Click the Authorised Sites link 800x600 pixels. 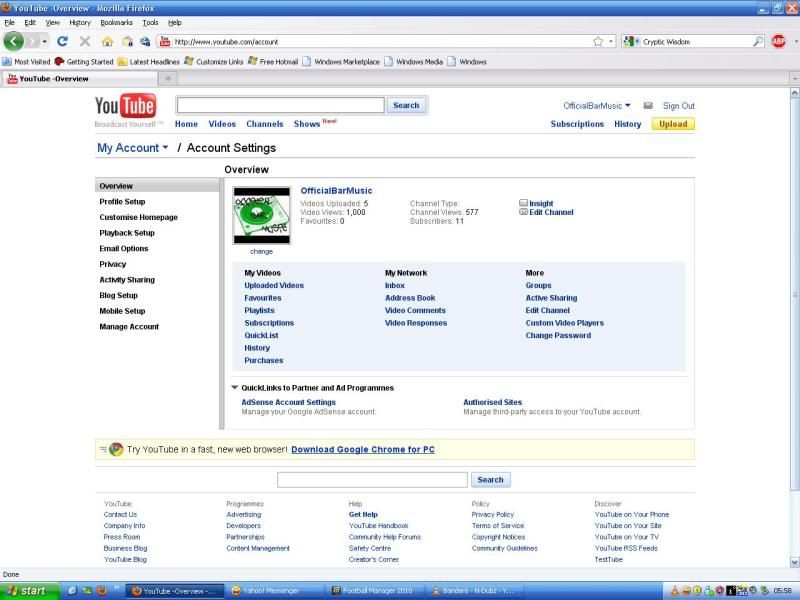[x=492, y=402]
